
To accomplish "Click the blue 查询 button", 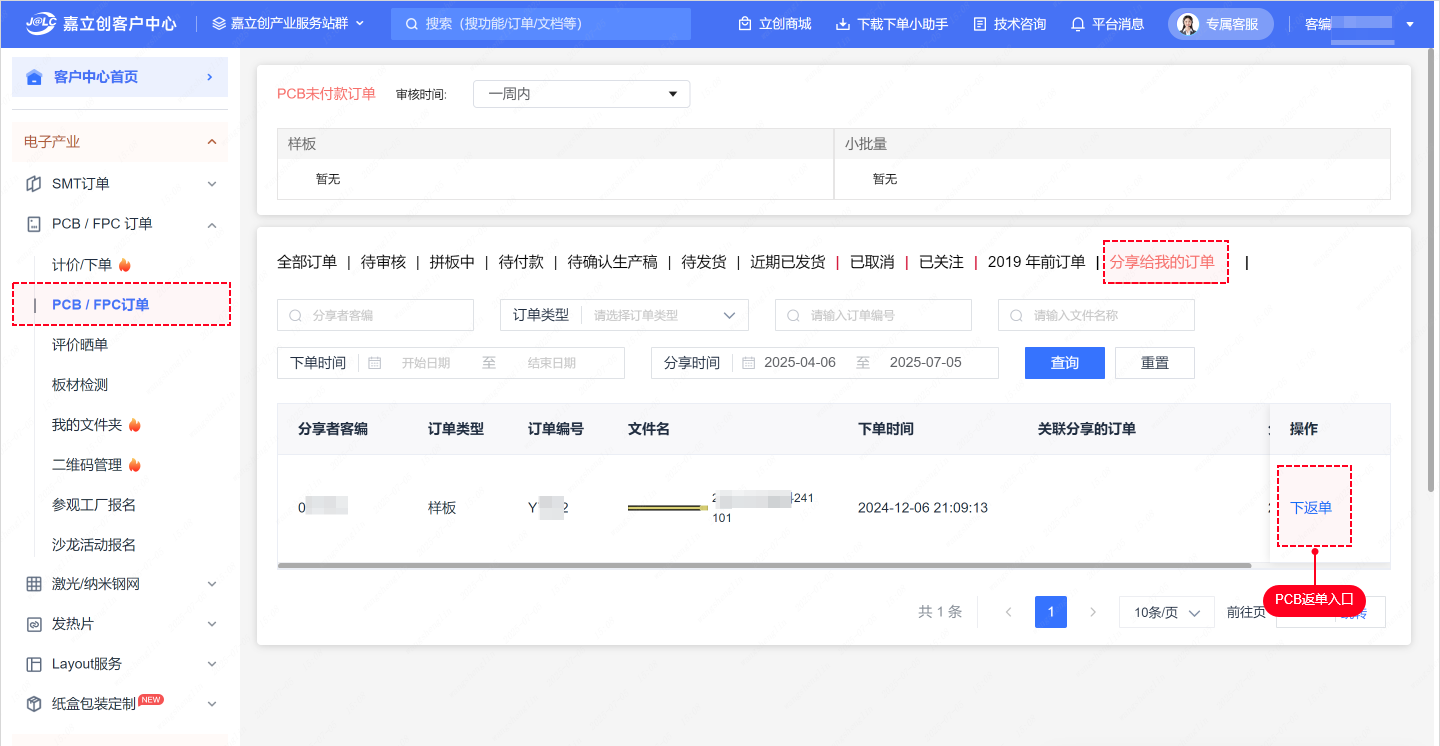I will pos(1064,363).
